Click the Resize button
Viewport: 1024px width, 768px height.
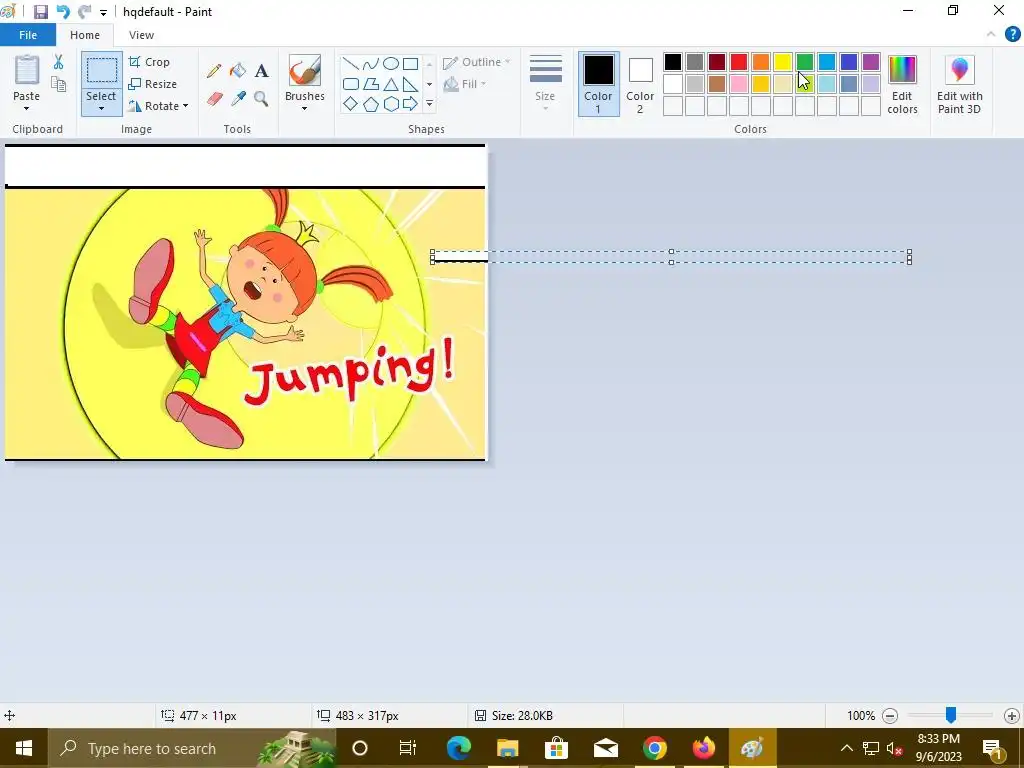coord(153,84)
